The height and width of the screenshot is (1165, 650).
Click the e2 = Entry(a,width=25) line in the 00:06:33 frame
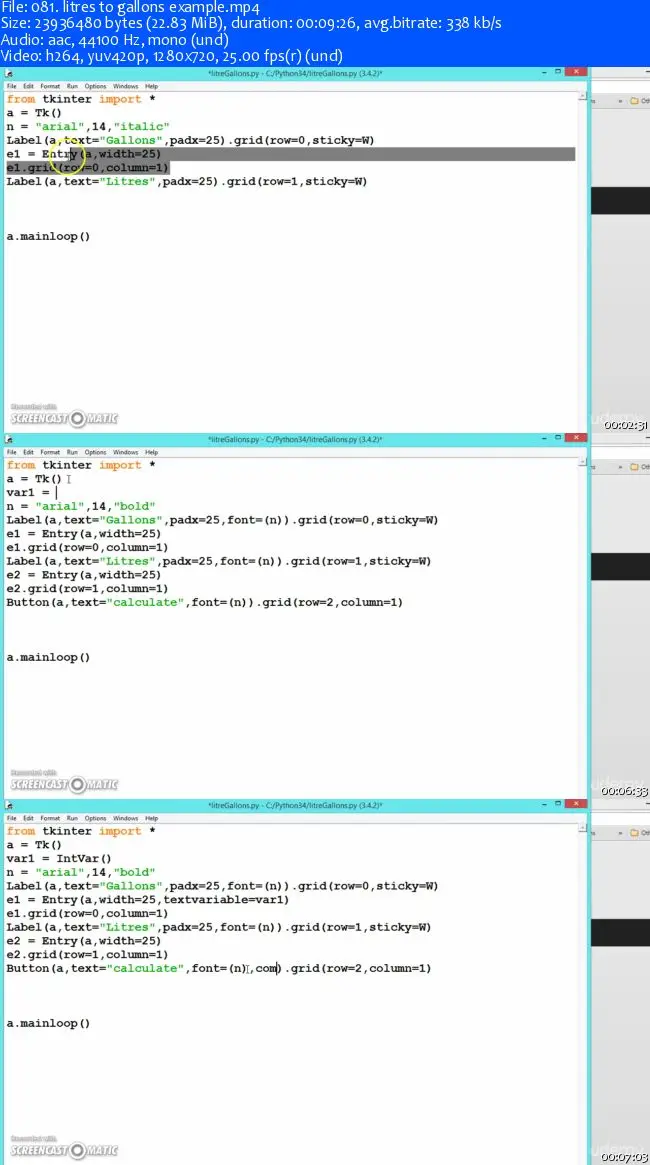coord(83,575)
